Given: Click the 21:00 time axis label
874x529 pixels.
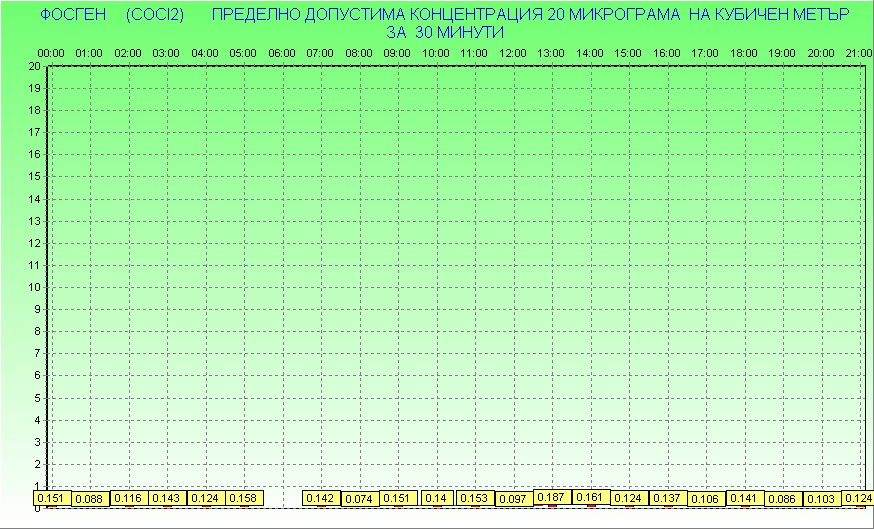Looking at the screenshot, I should tap(858, 53).
